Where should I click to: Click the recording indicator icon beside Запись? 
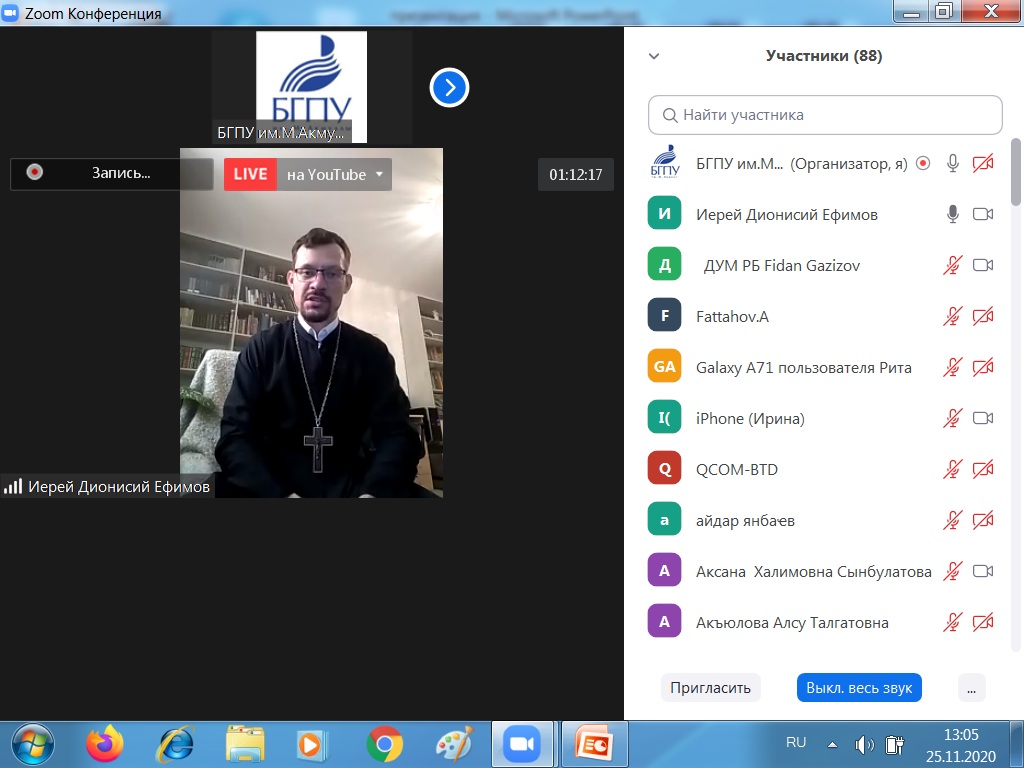click(x=35, y=172)
